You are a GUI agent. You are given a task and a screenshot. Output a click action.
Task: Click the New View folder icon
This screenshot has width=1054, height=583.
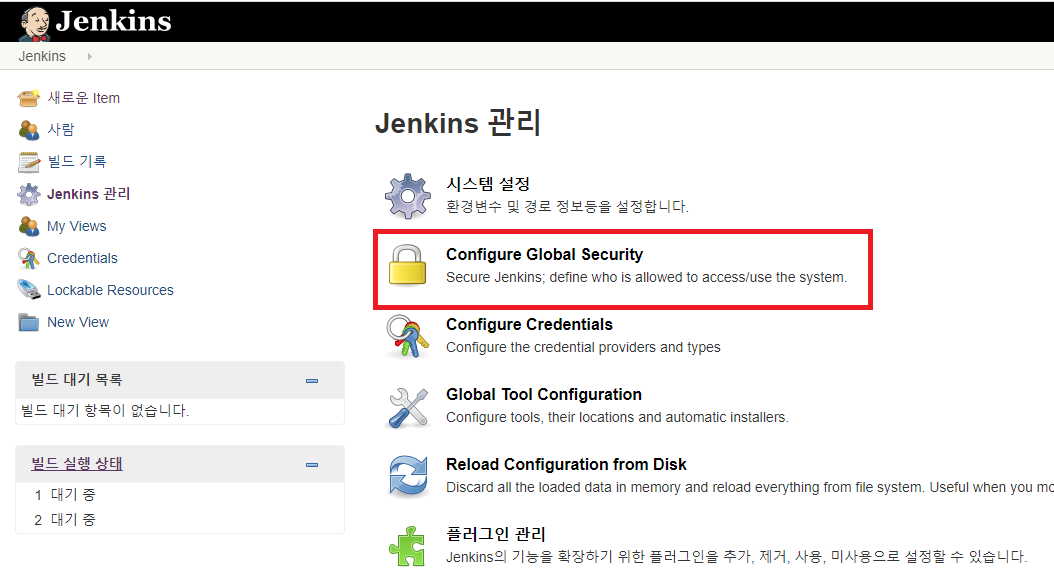coord(28,323)
